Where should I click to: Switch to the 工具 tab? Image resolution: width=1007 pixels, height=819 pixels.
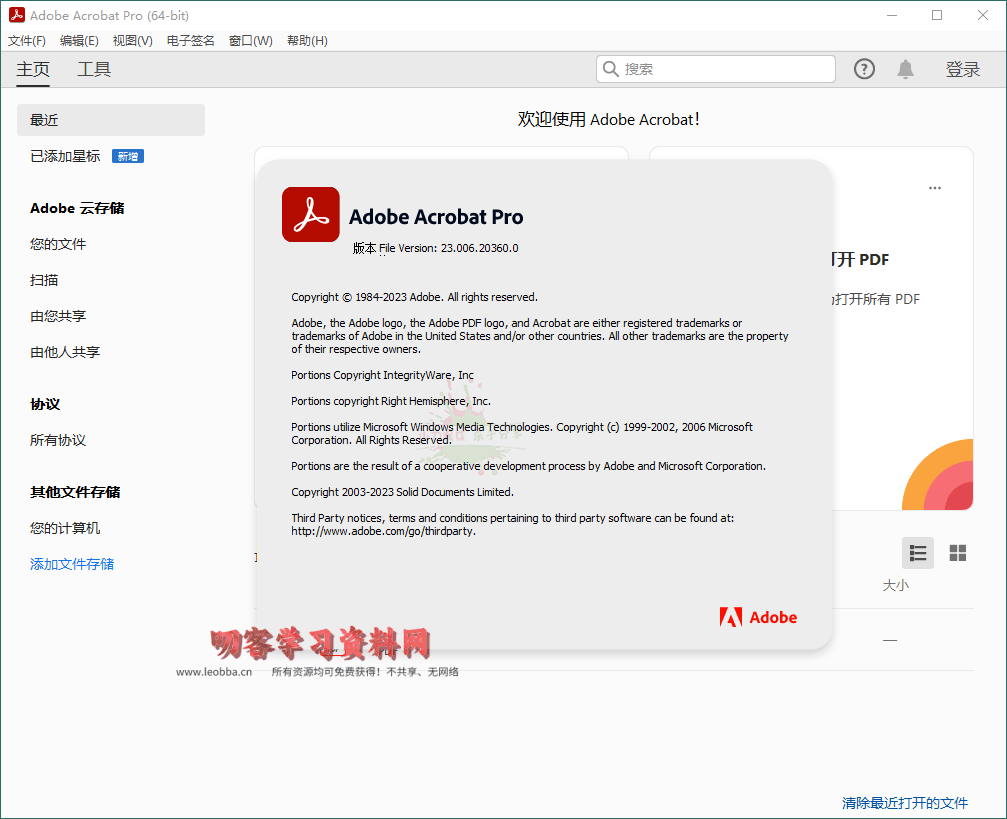[94, 69]
